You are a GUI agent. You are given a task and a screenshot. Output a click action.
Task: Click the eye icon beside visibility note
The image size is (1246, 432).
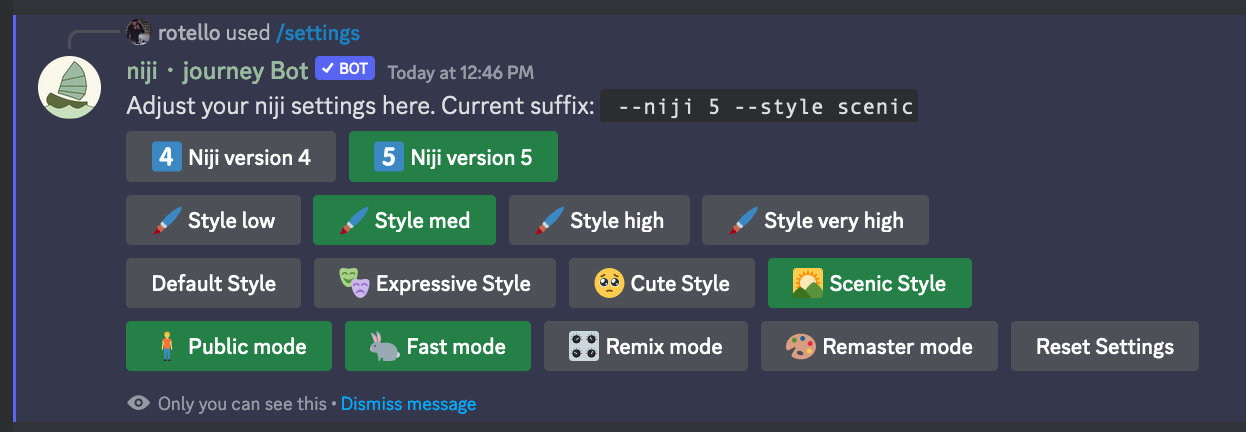pyautogui.click(x=139, y=403)
